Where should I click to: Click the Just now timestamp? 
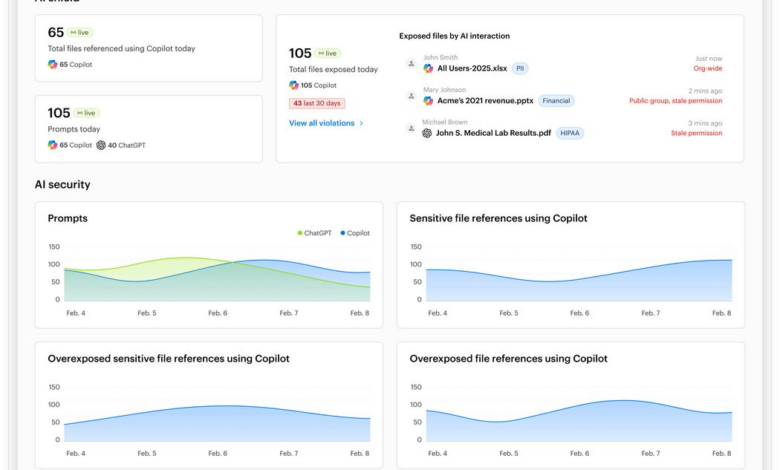[708, 58]
